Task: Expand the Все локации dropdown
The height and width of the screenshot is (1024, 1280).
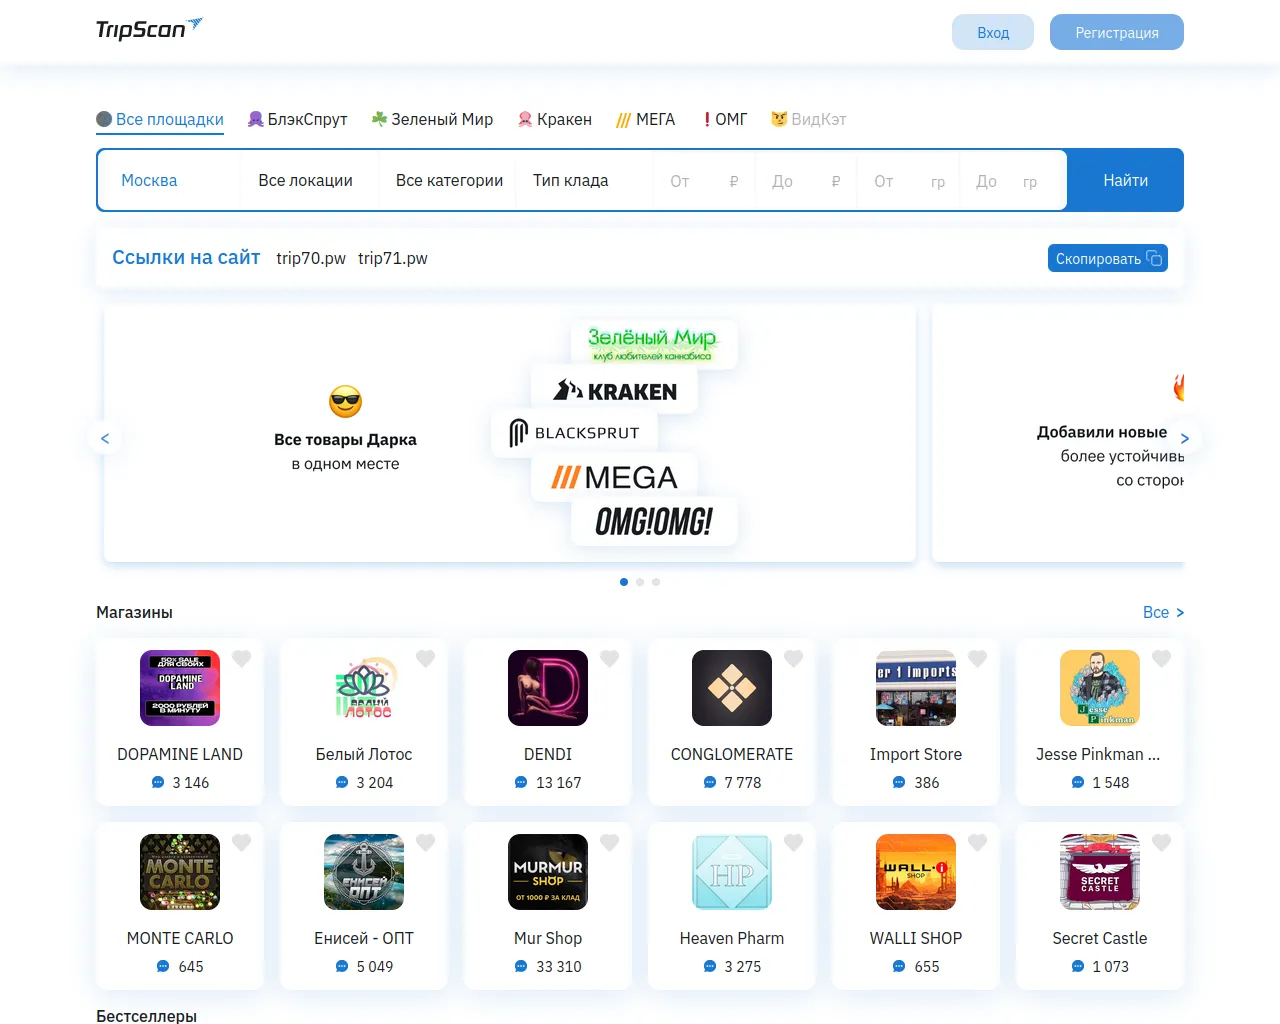Action: coord(309,180)
